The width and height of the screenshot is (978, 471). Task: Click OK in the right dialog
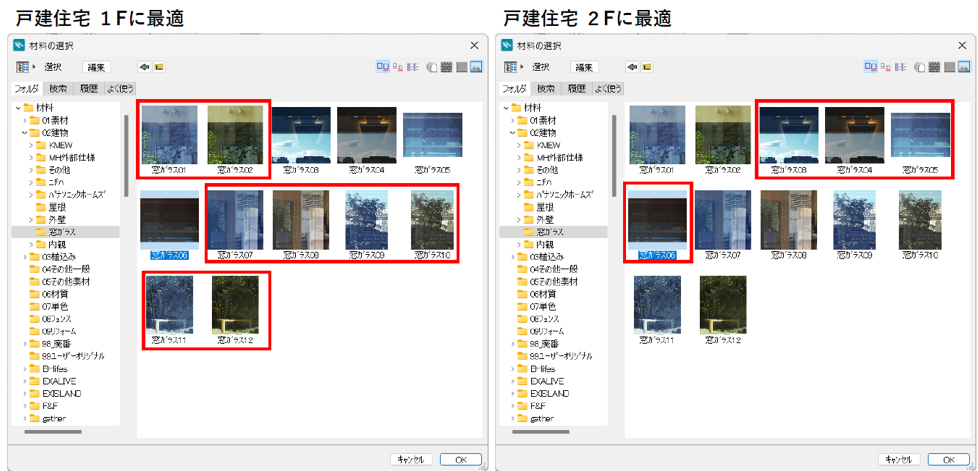949,459
